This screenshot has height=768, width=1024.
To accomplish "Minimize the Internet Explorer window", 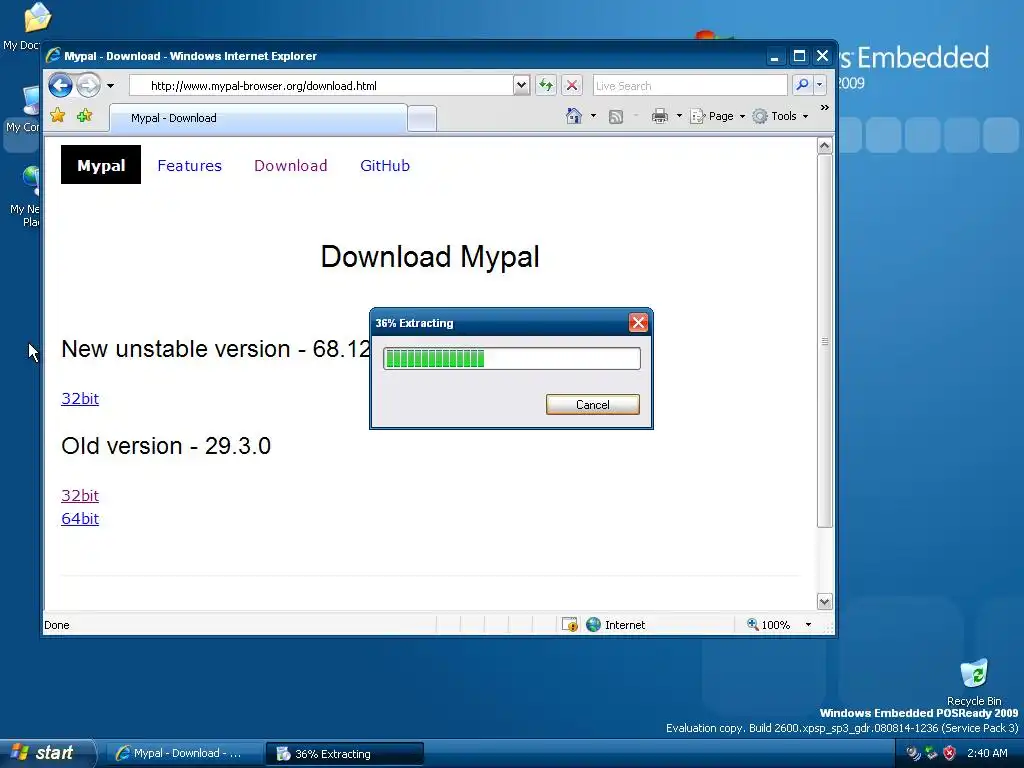I will click(775, 56).
